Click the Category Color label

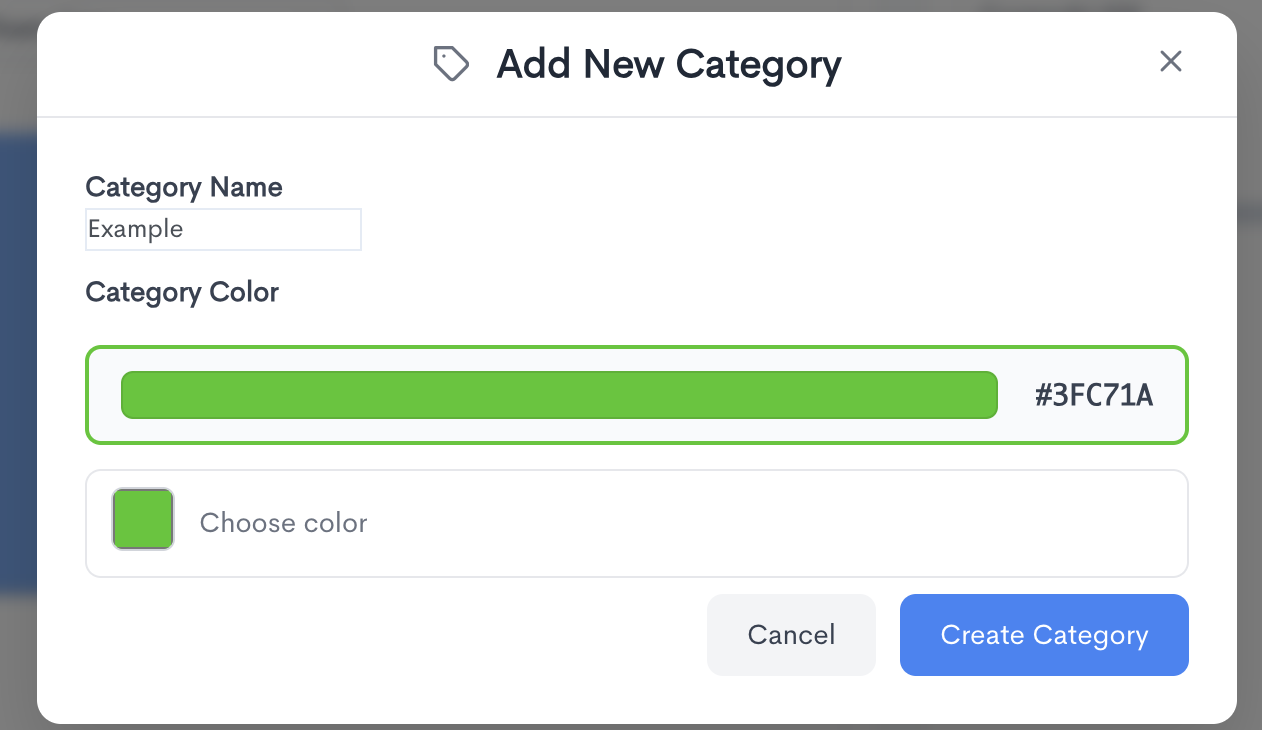tap(182, 292)
